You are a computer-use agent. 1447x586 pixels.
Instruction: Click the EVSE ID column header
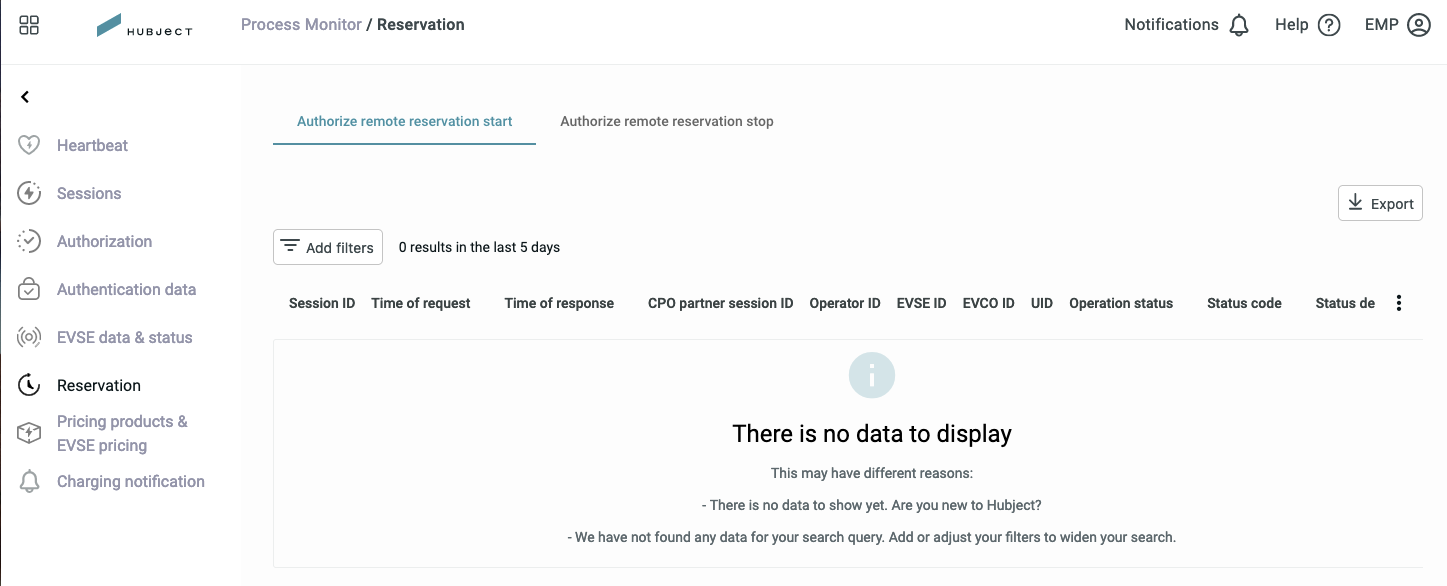click(x=921, y=303)
